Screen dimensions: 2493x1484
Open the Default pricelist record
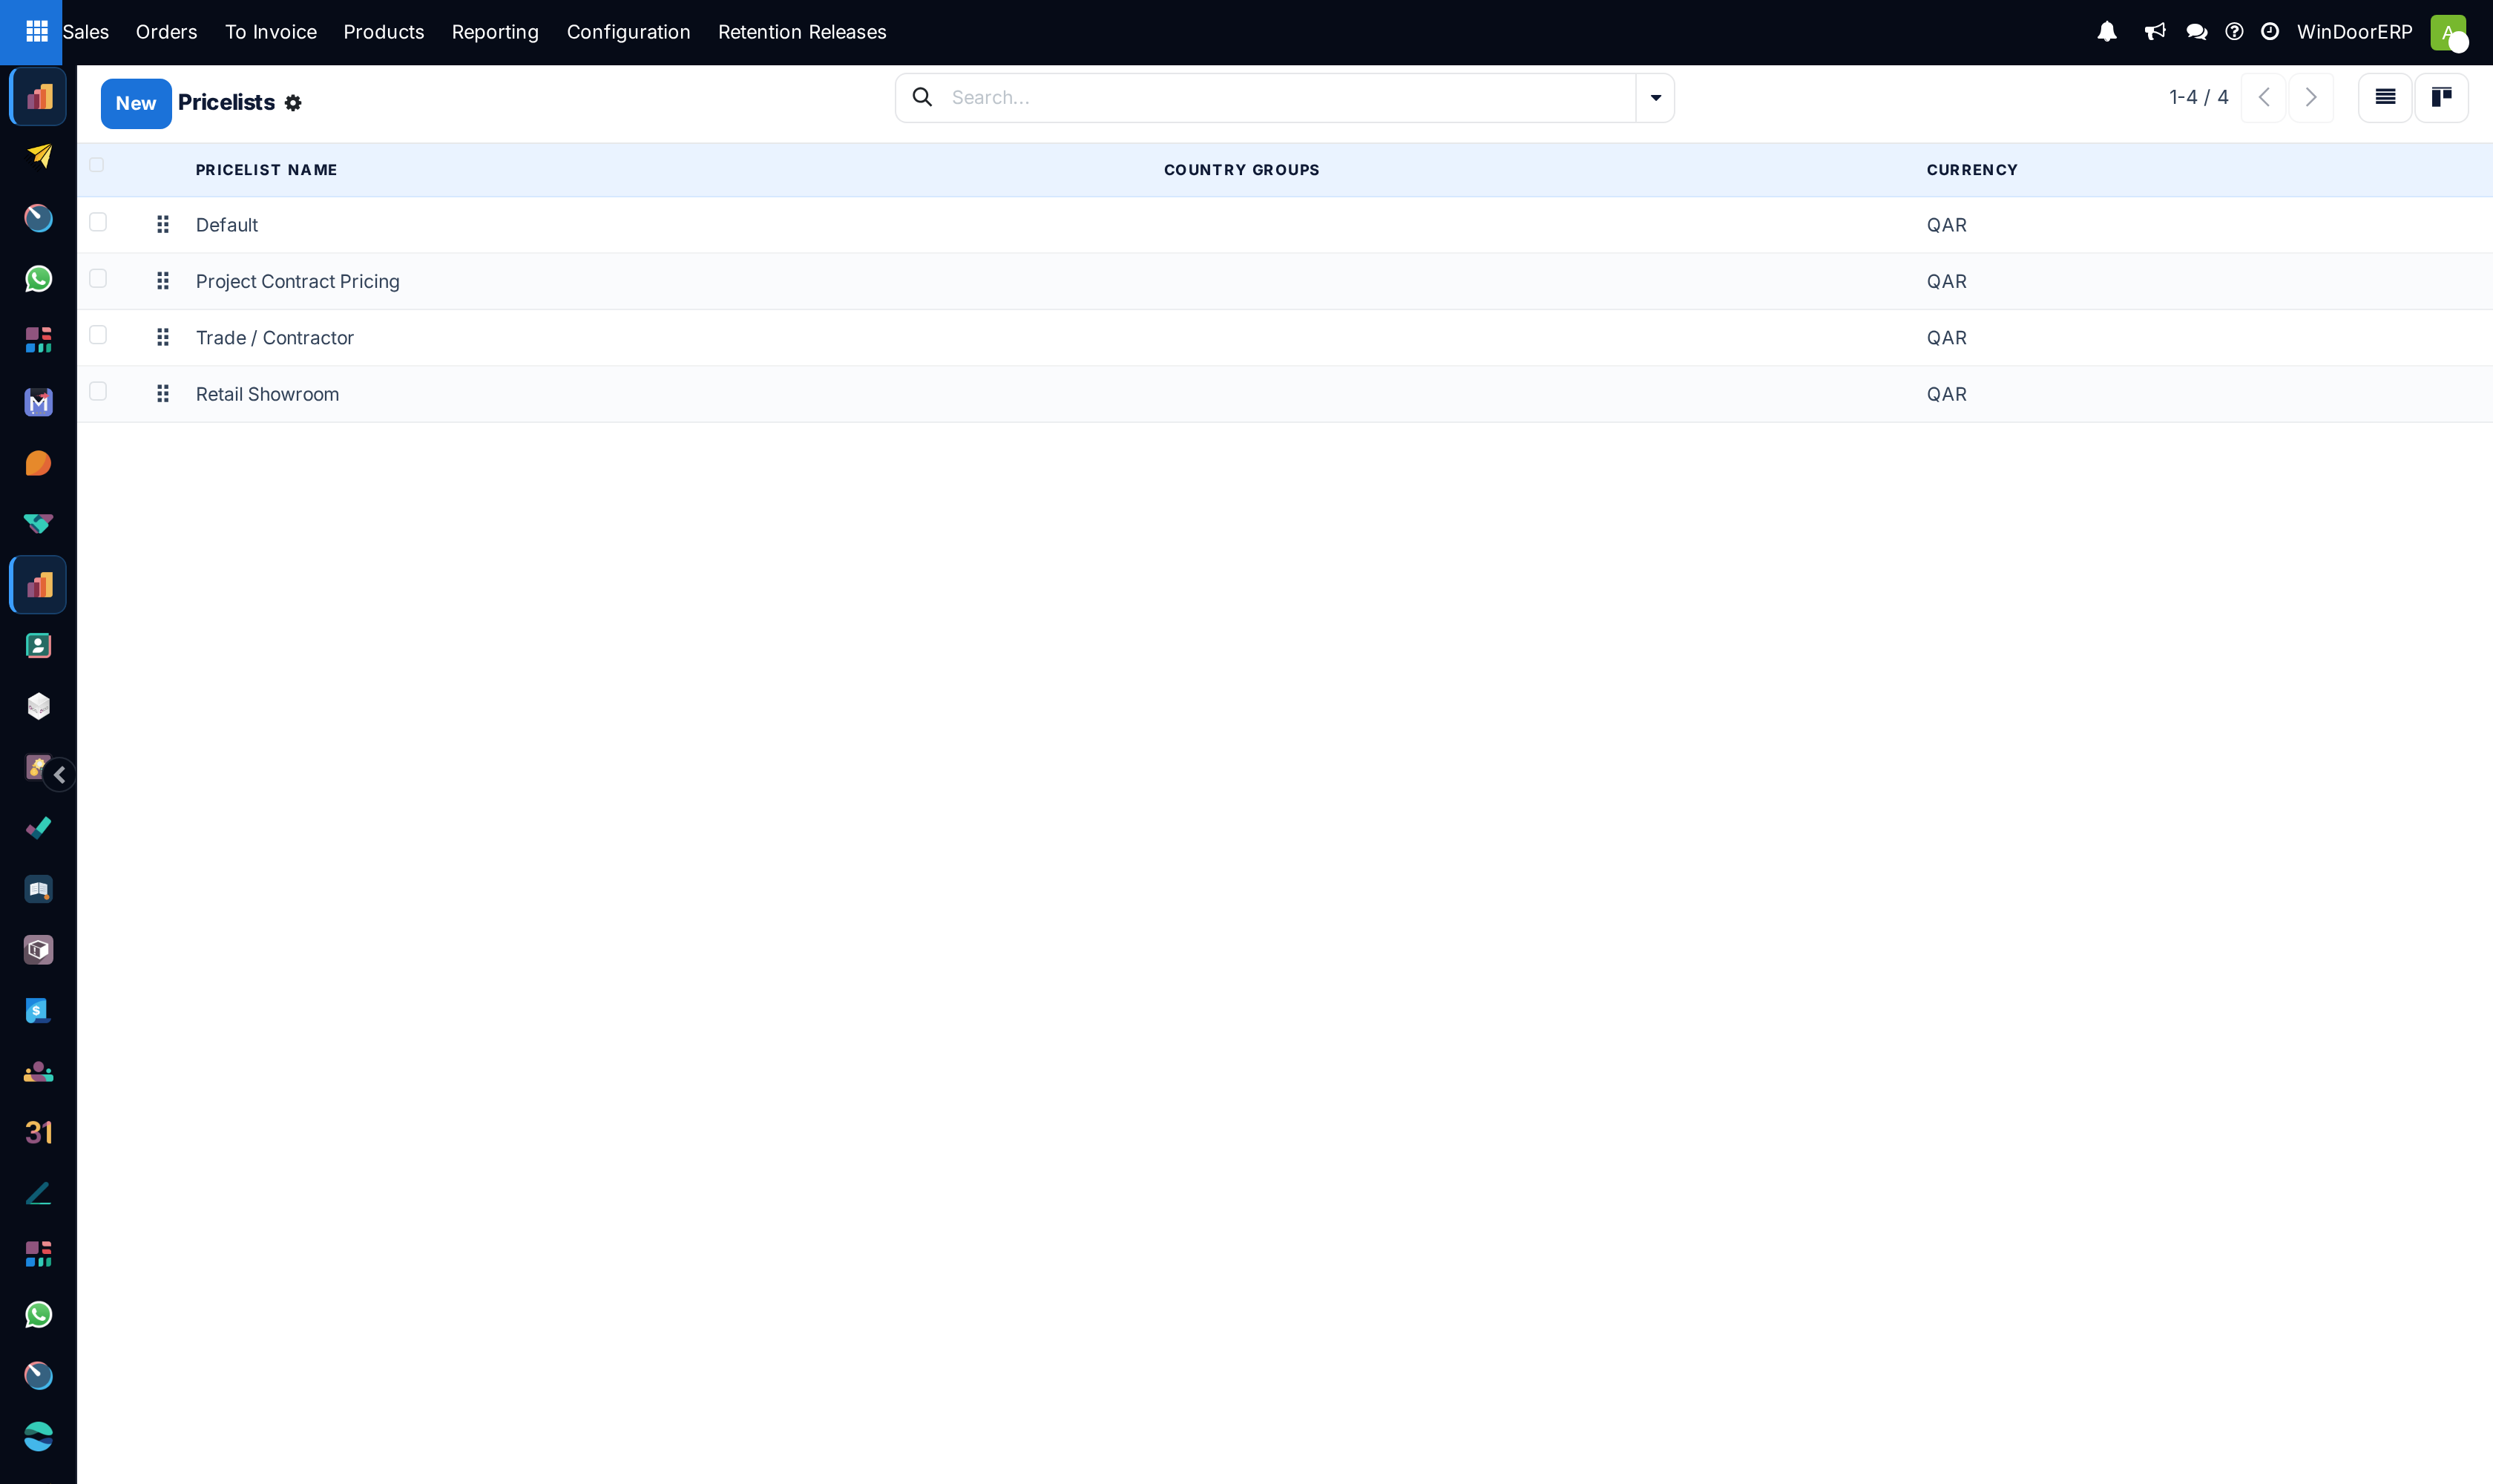coord(227,225)
